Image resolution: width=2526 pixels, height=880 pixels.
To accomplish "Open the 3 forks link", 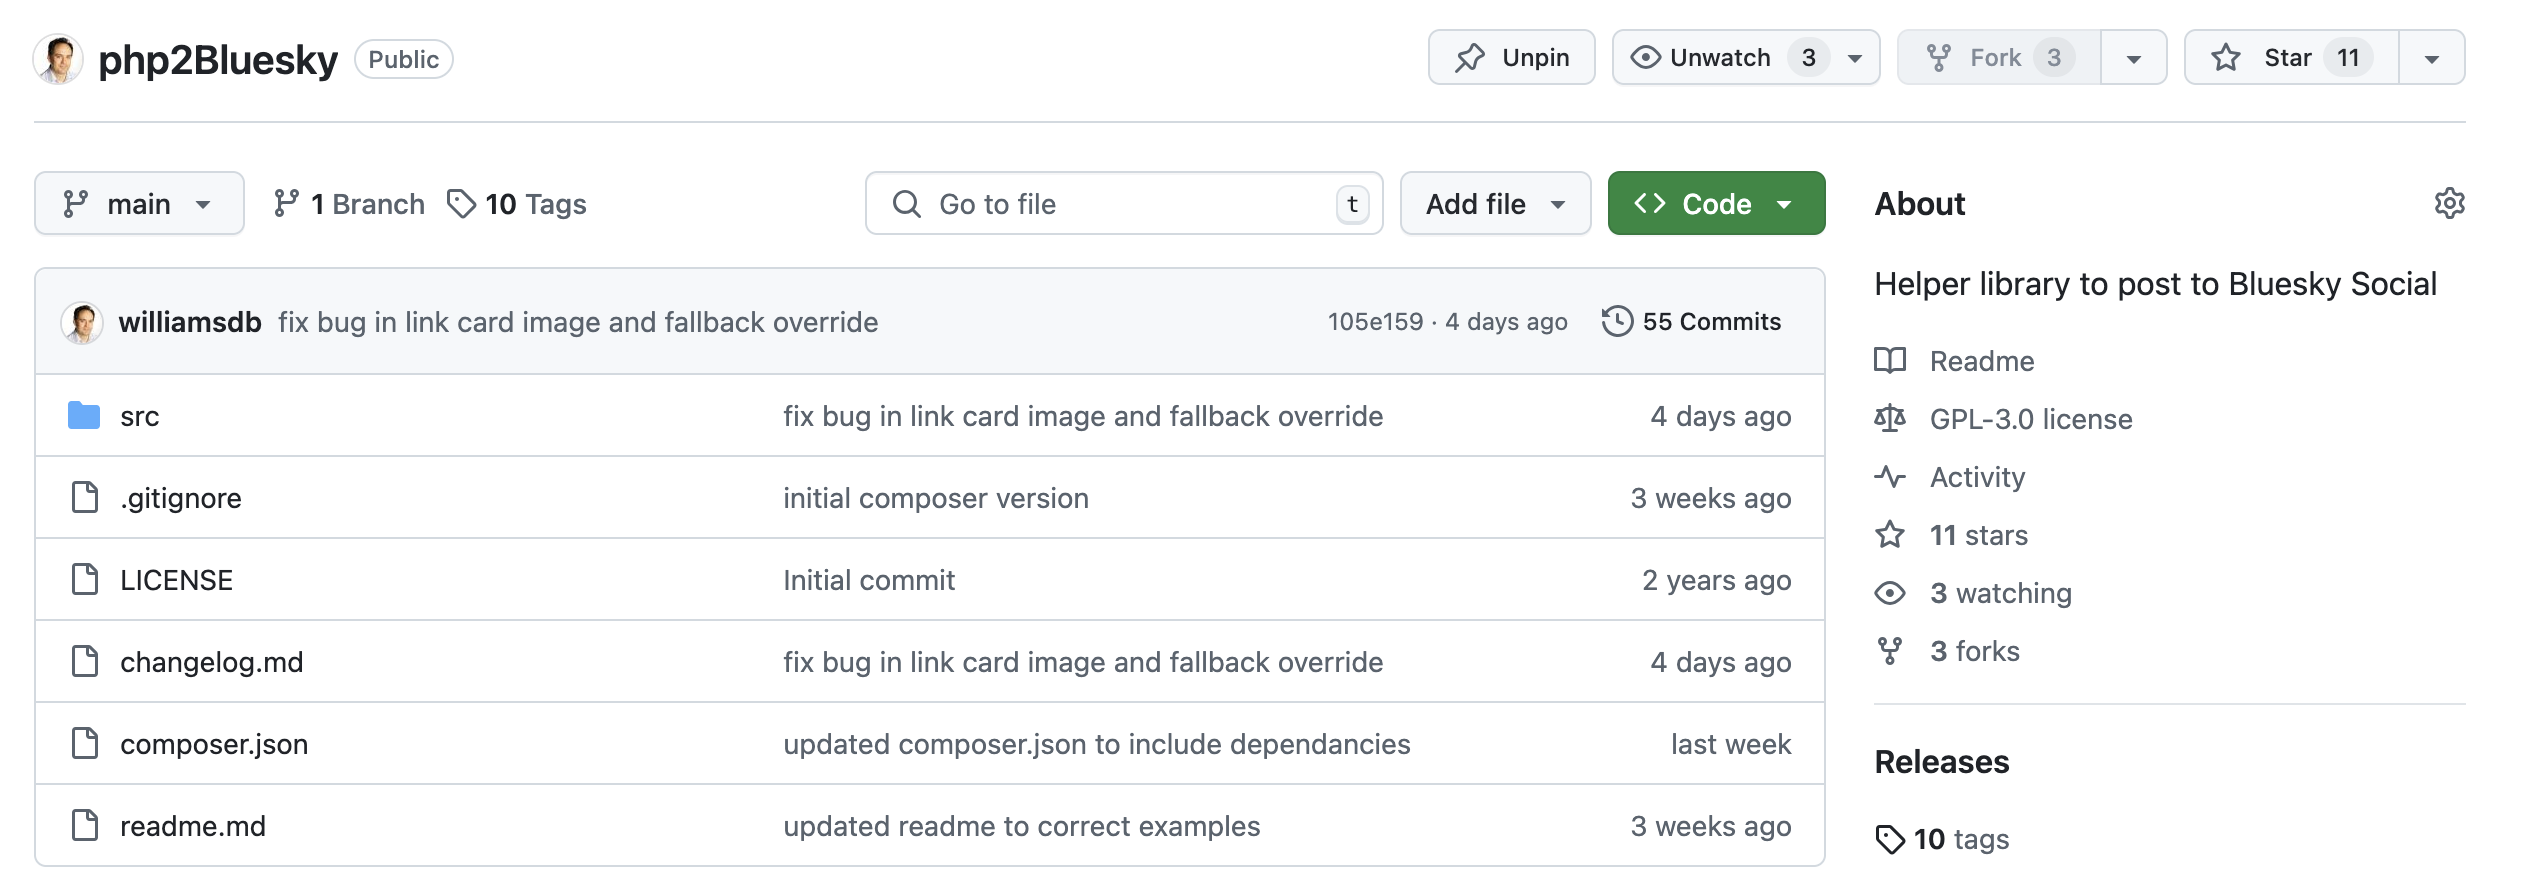I will [1975, 651].
